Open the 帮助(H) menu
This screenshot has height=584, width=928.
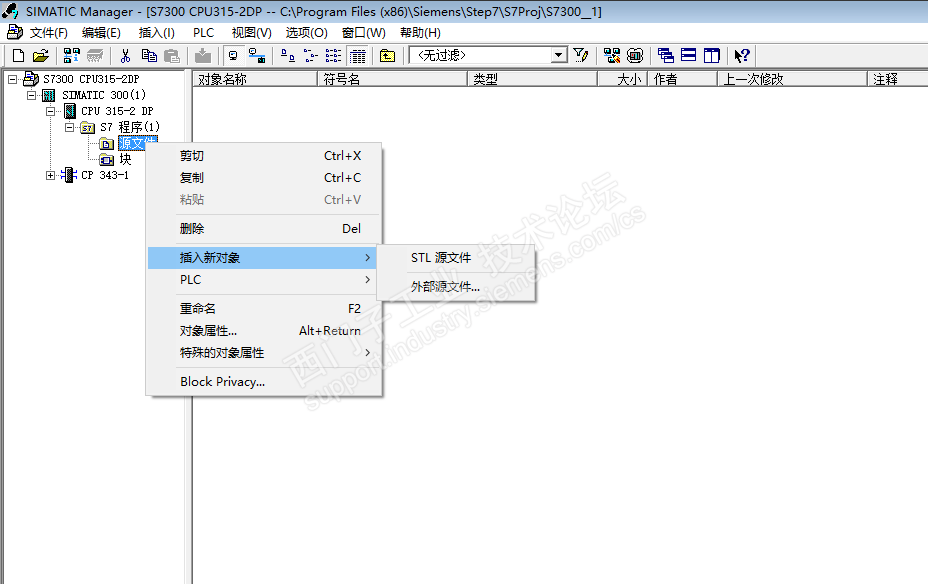(420, 33)
